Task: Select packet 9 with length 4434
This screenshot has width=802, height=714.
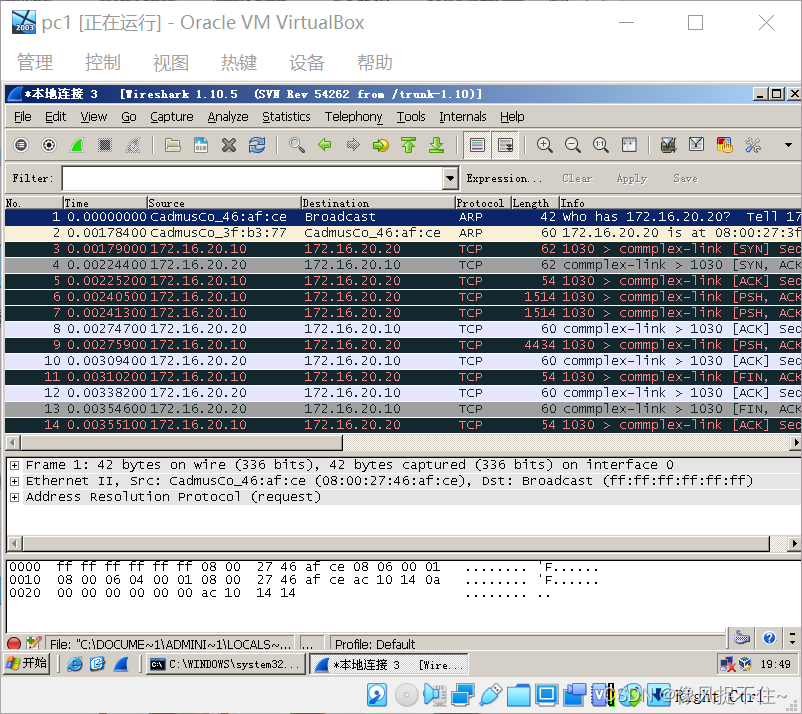Action: [403, 345]
